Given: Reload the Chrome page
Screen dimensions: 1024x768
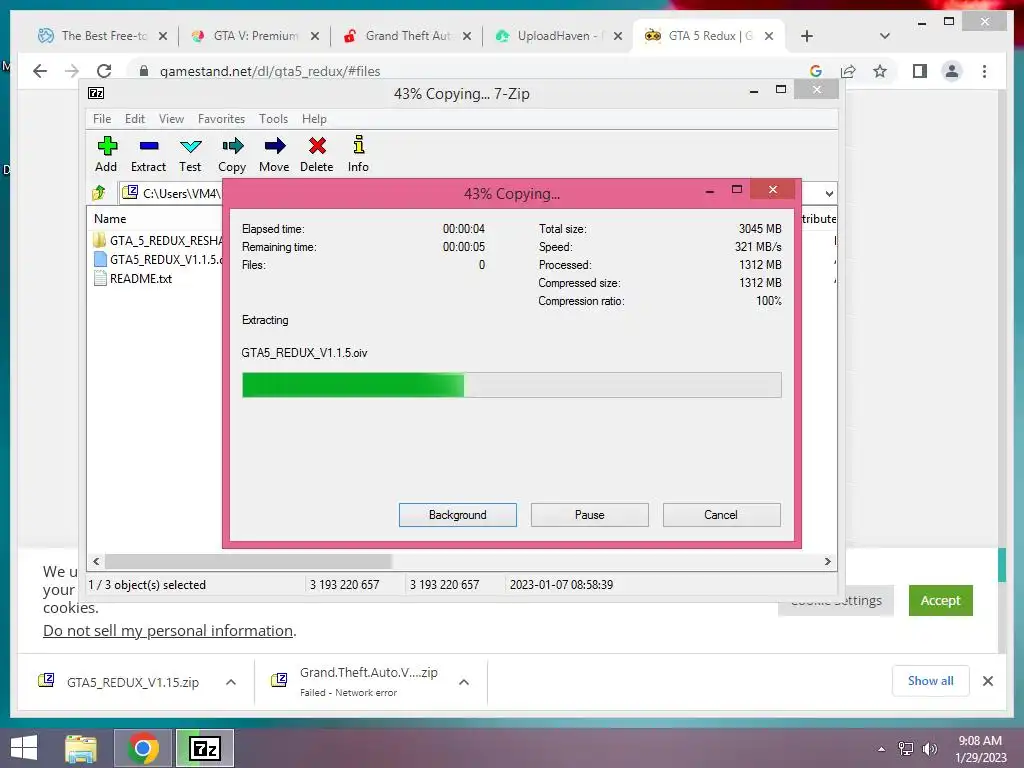Looking at the screenshot, I should pos(104,71).
